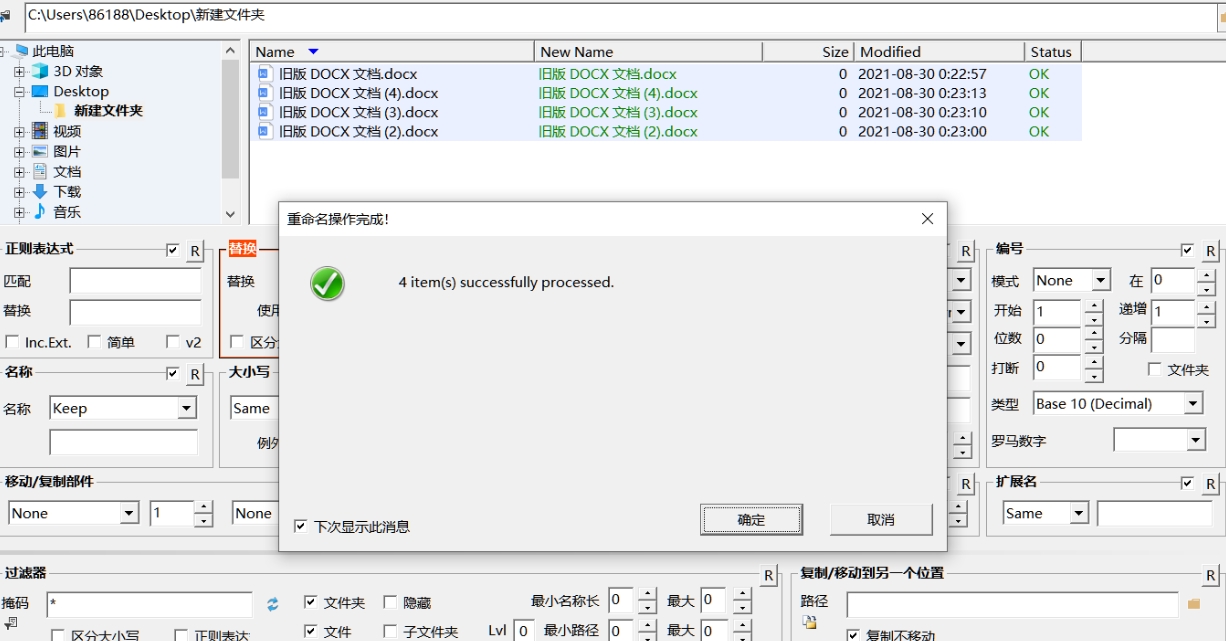Reset 正则表达式 panel with R button
This screenshot has width=1226, height=641.
coord(195,251)
